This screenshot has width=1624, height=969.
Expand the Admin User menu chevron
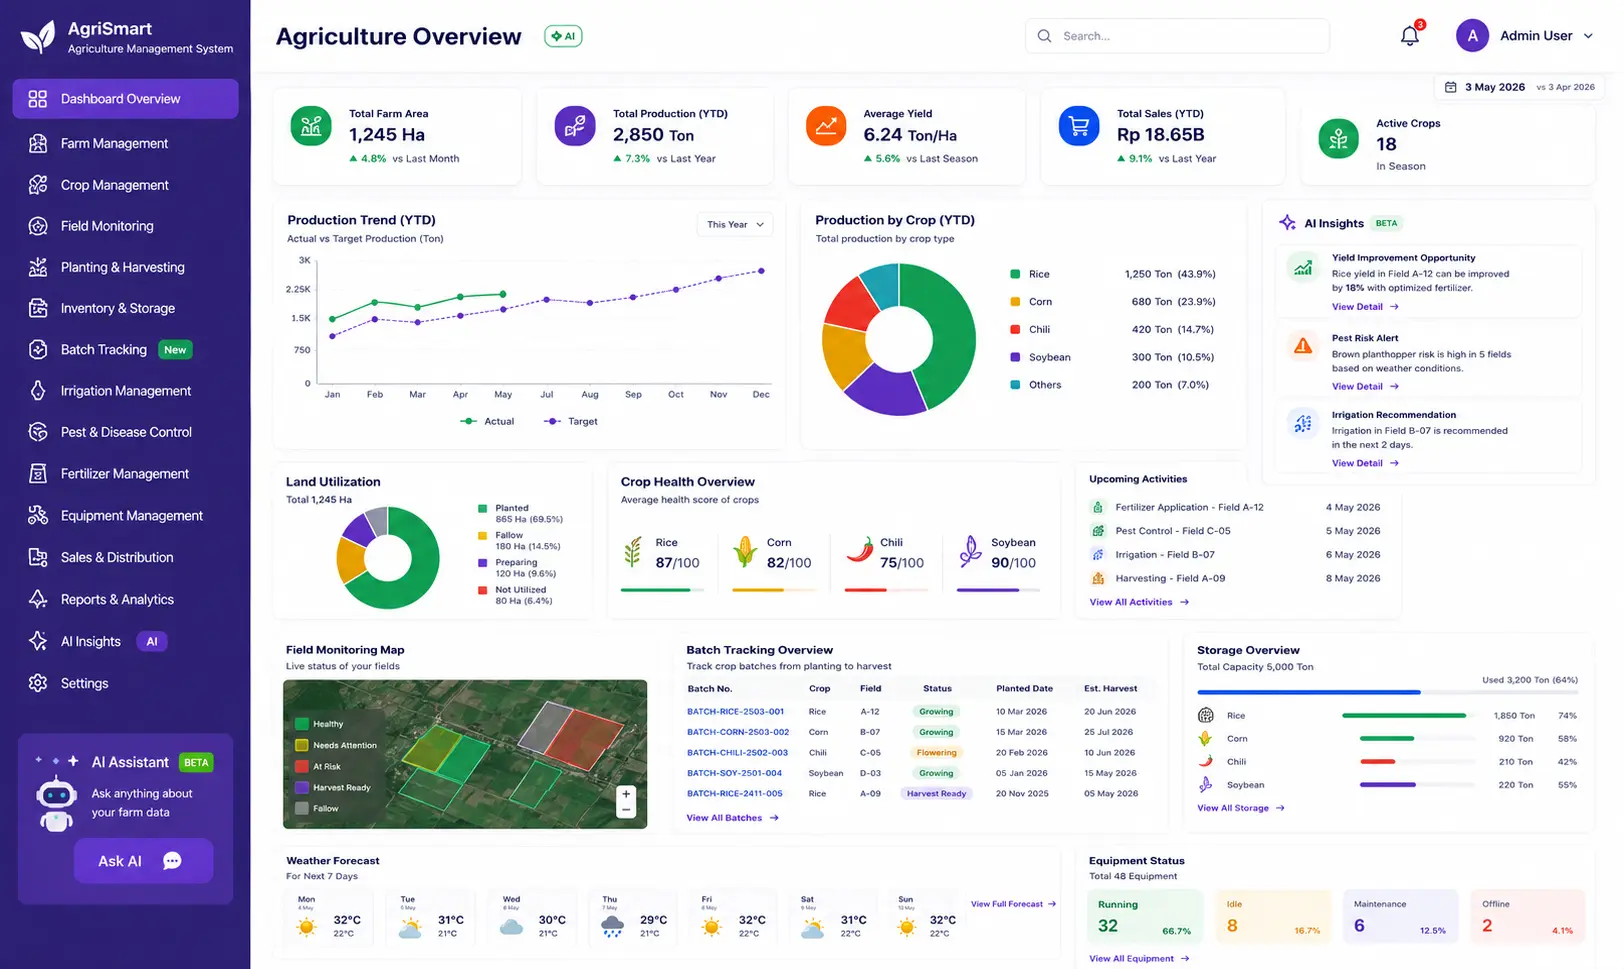(x=1587, y=36)
